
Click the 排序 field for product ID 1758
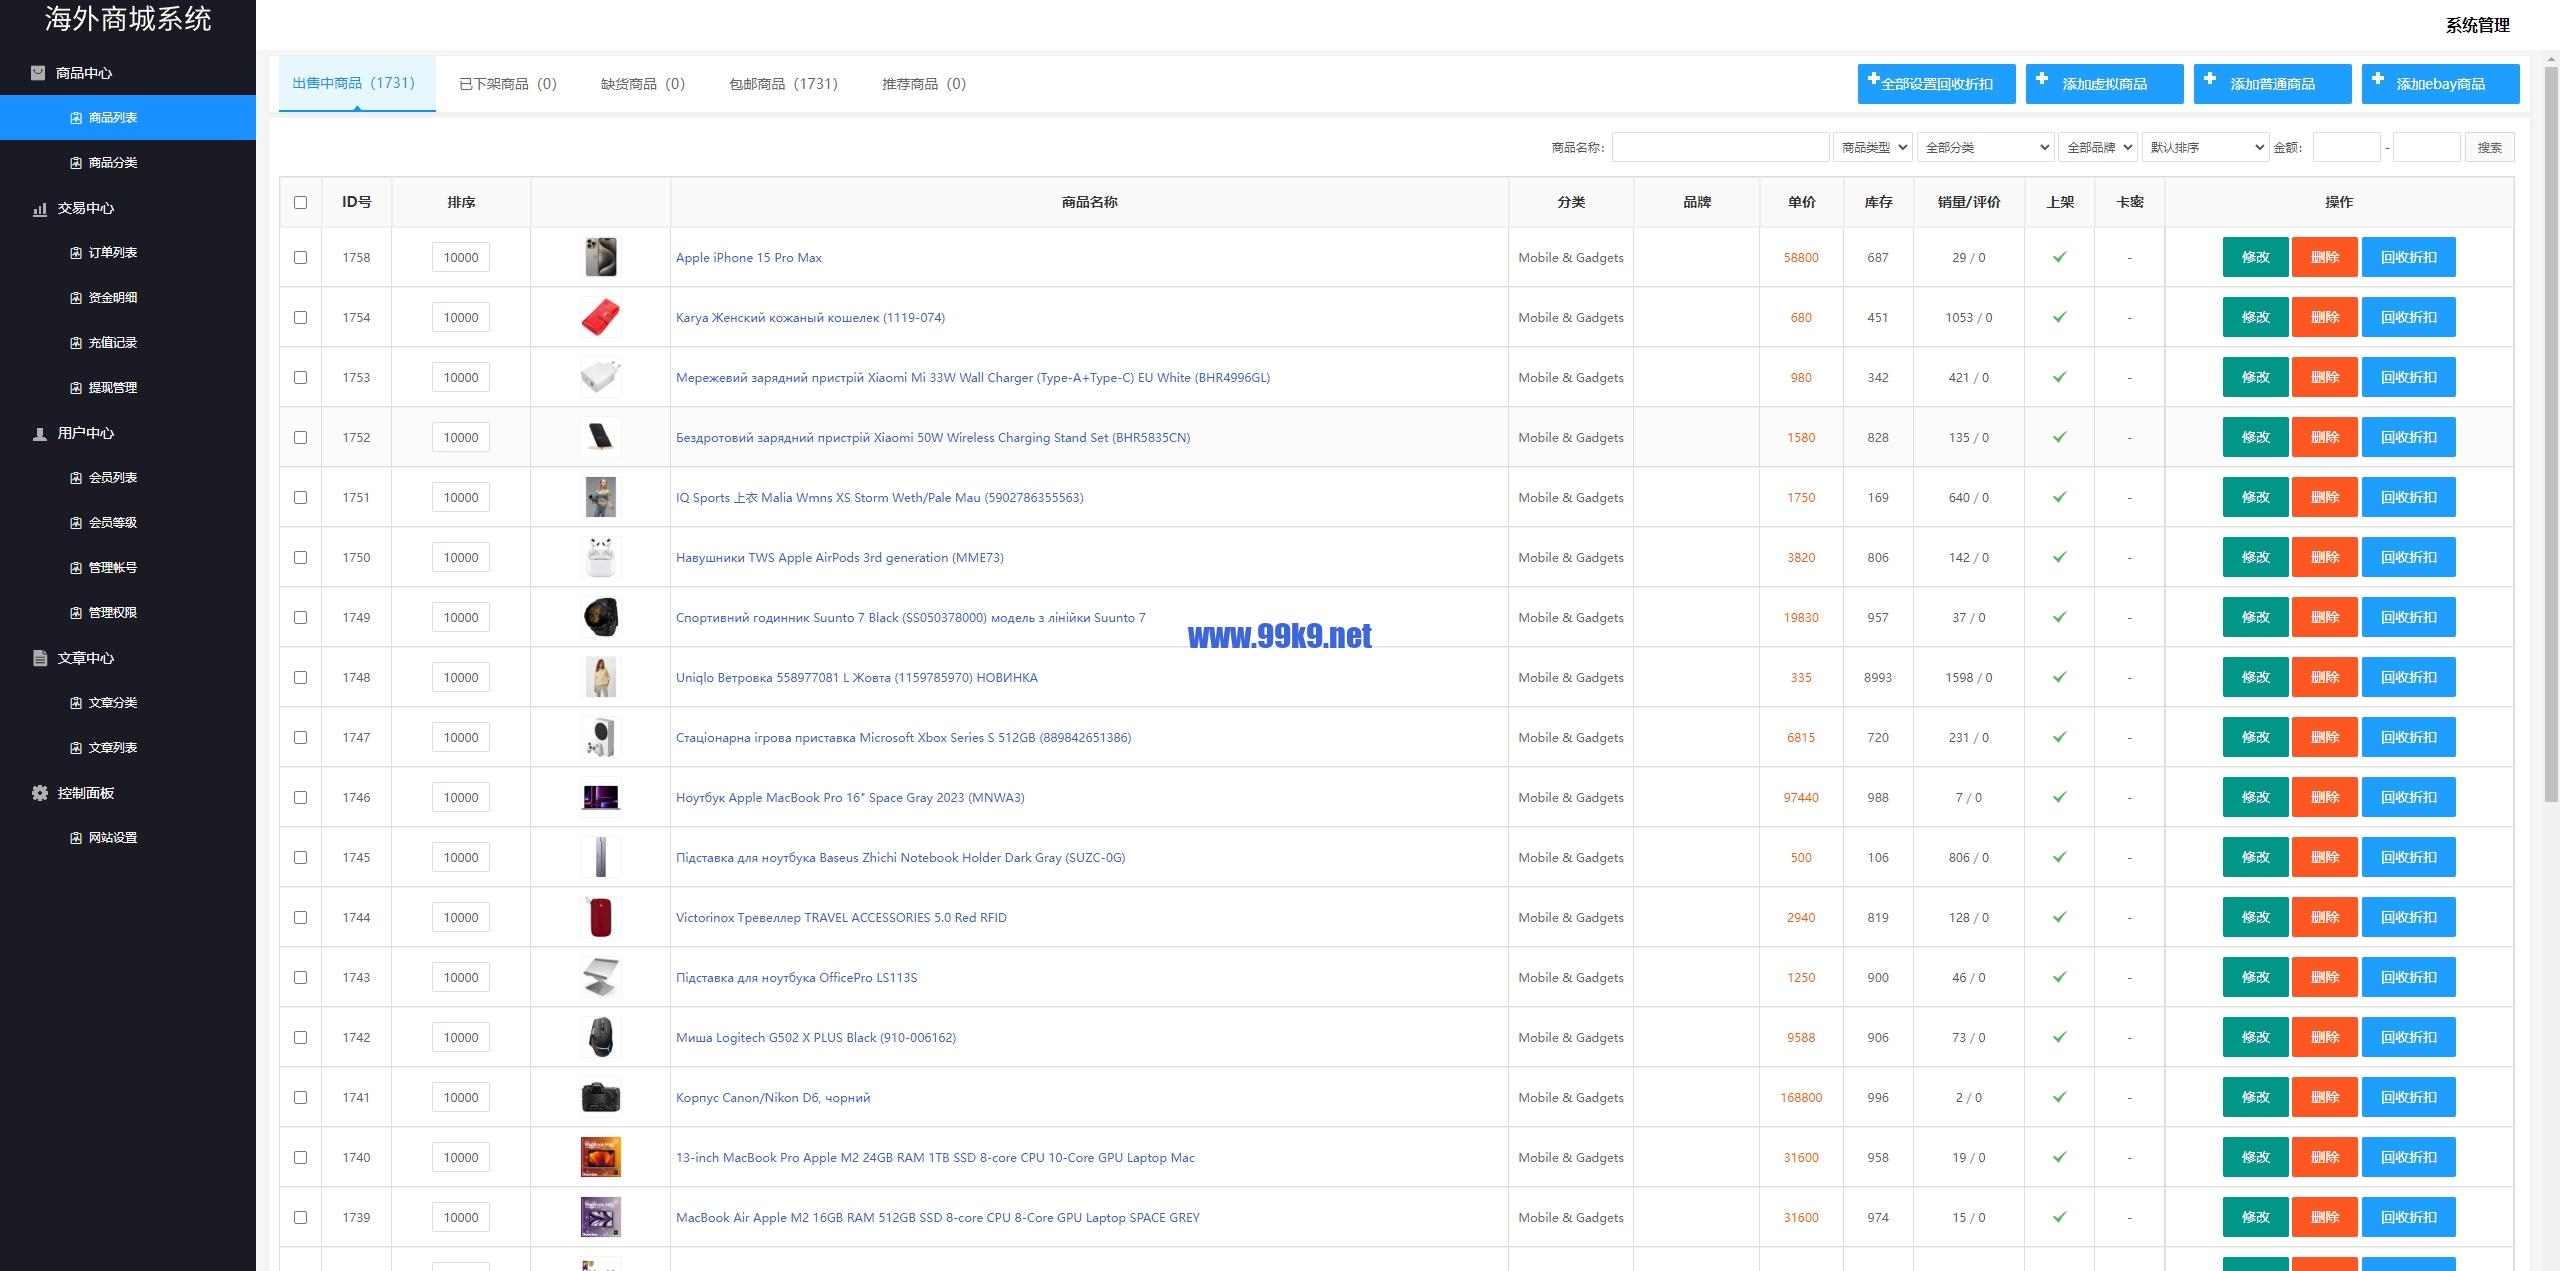coord(461,257)
